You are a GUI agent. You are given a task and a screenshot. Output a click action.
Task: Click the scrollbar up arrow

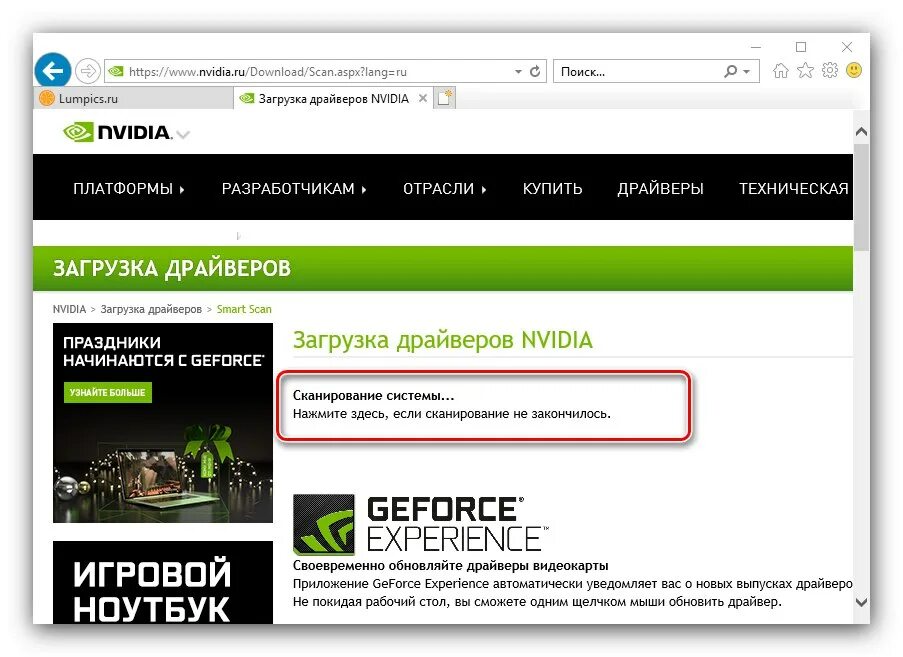coord(862,132)
